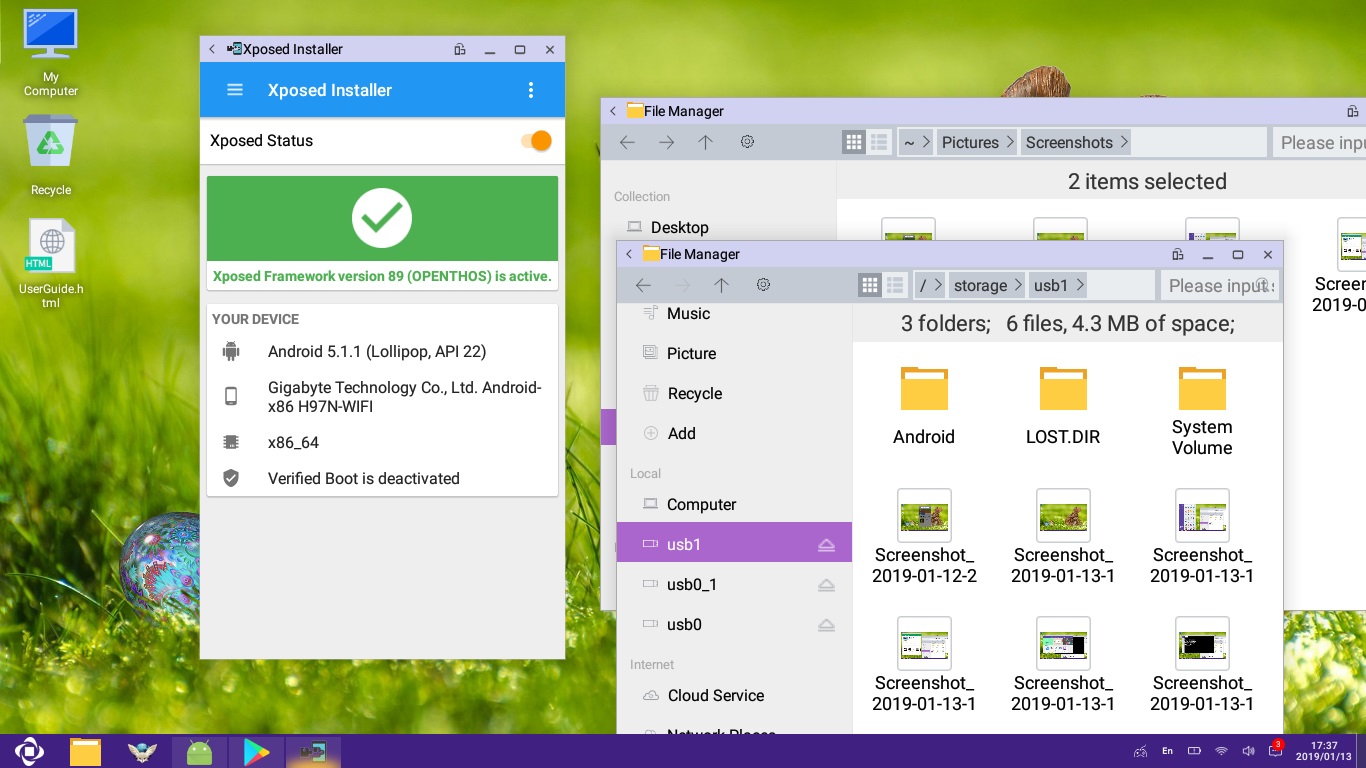Image resolution: width=1366 pixels, height=768 pixels.
Task: Switch usb1 File Manager to list view
Action: (x=895, y=285)
